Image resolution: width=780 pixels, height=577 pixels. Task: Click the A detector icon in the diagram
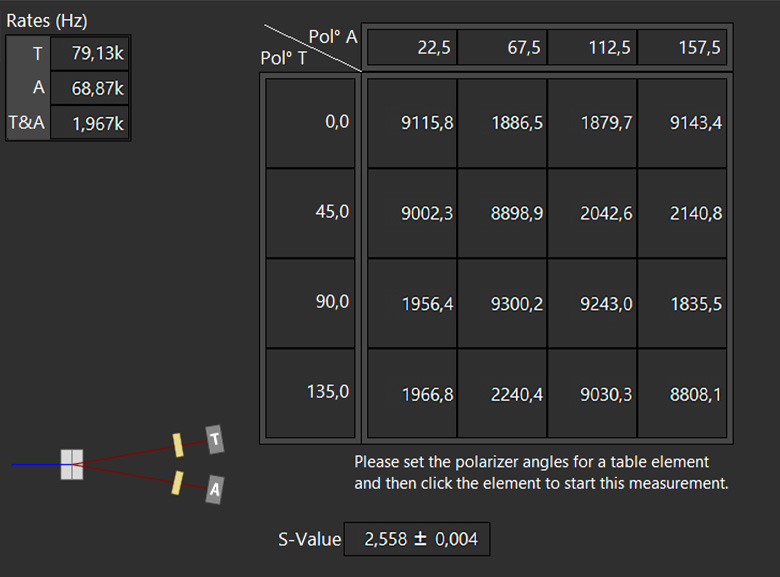click(x=215, y=489)
